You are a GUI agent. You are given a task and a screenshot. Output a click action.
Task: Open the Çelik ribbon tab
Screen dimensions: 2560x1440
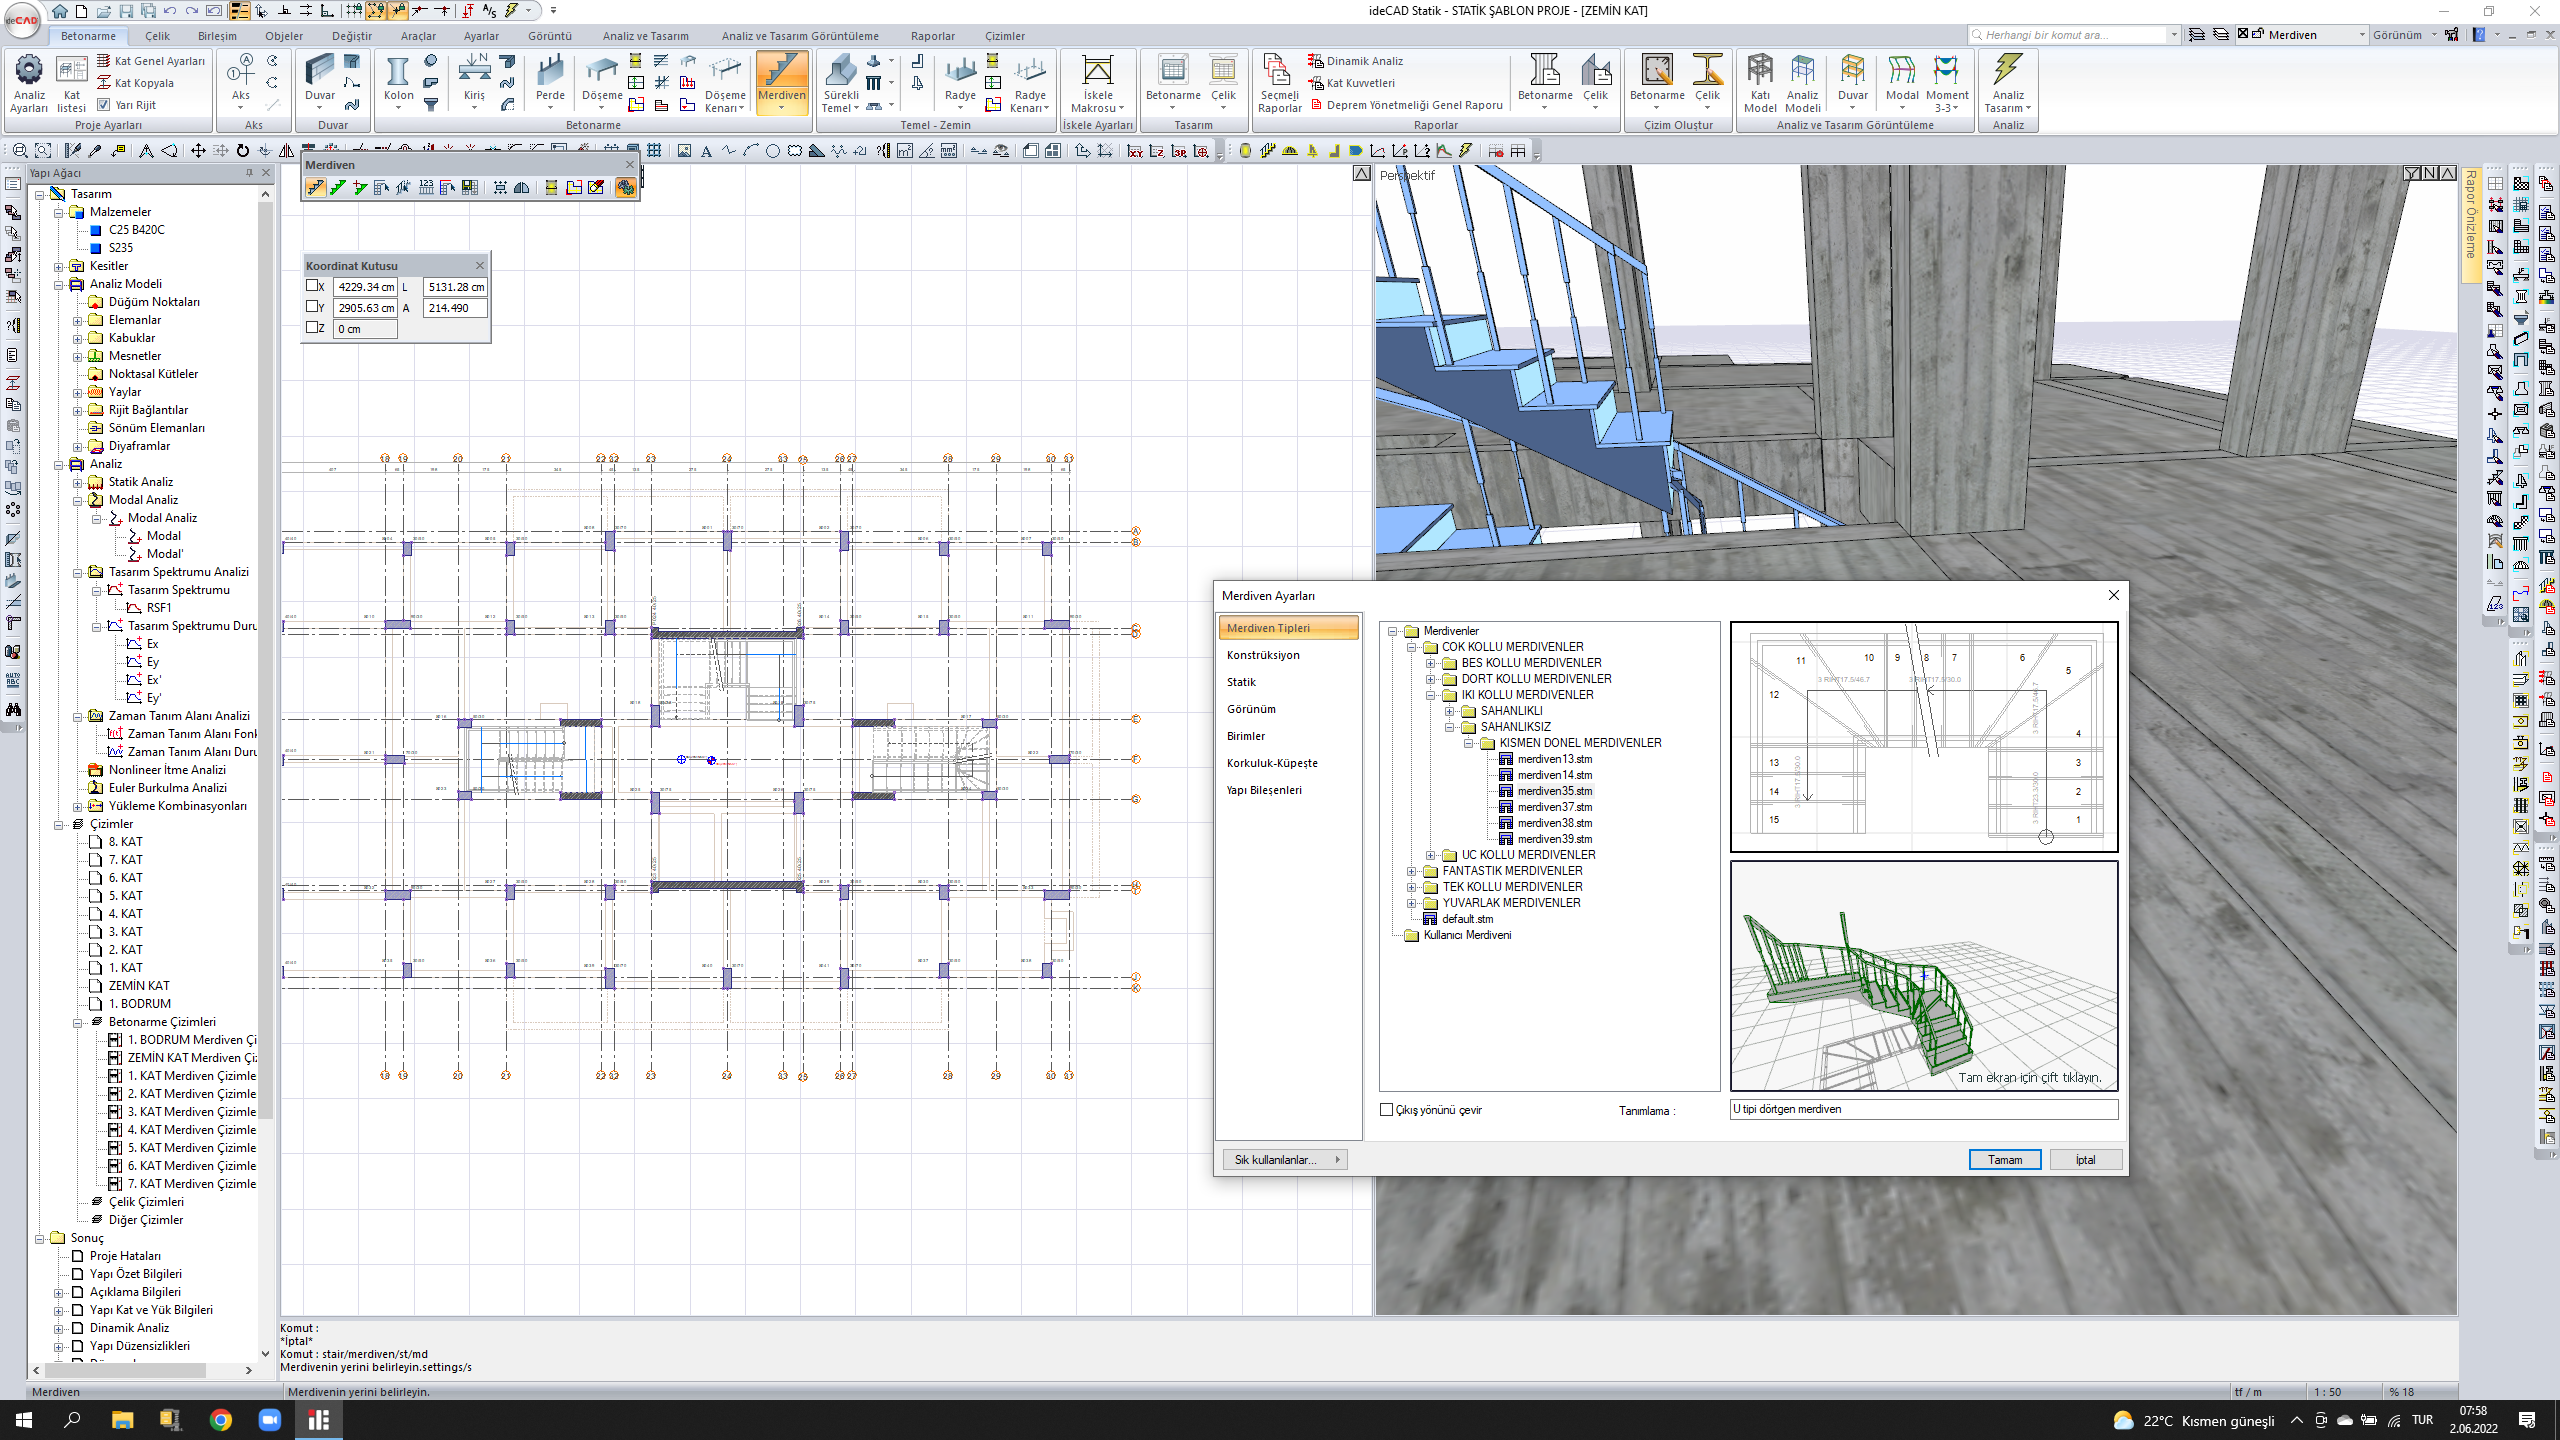click(x=157, y=36)
